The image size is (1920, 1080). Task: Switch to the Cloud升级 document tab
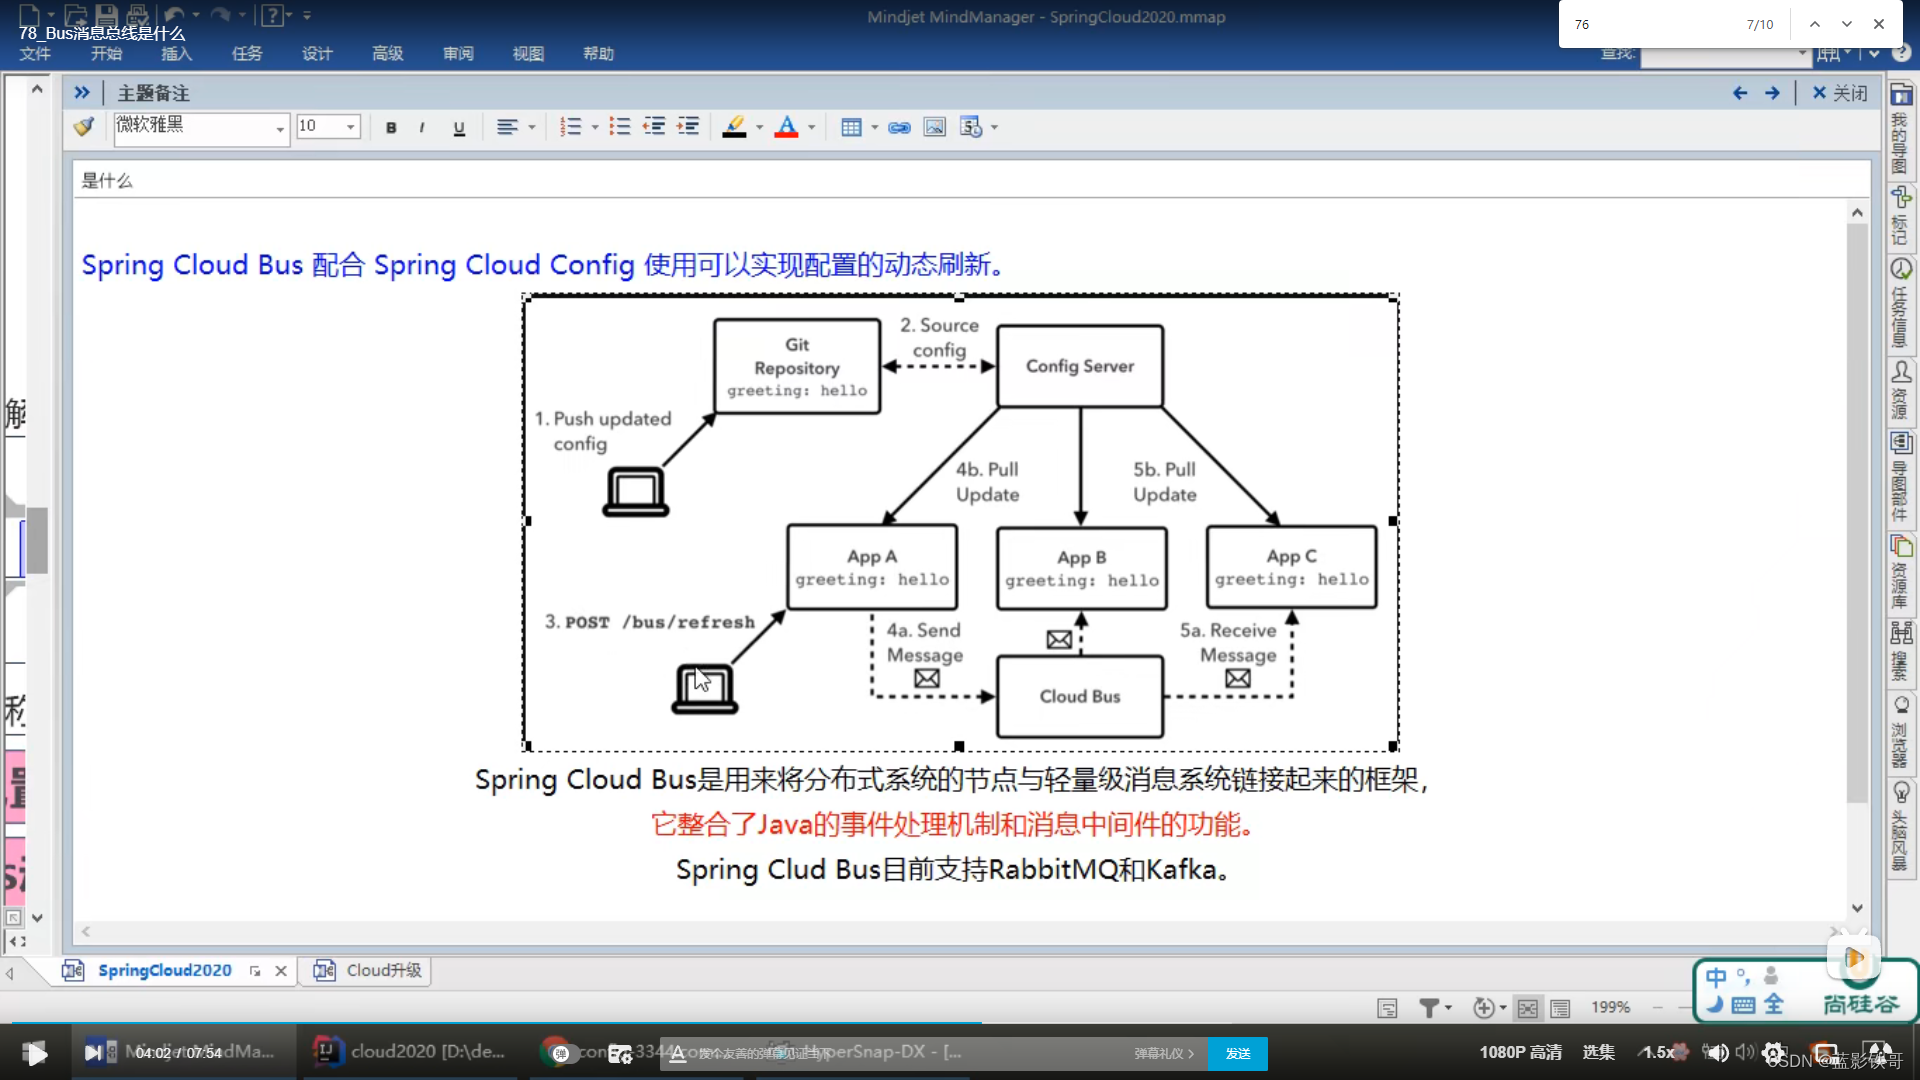(368, 970)
